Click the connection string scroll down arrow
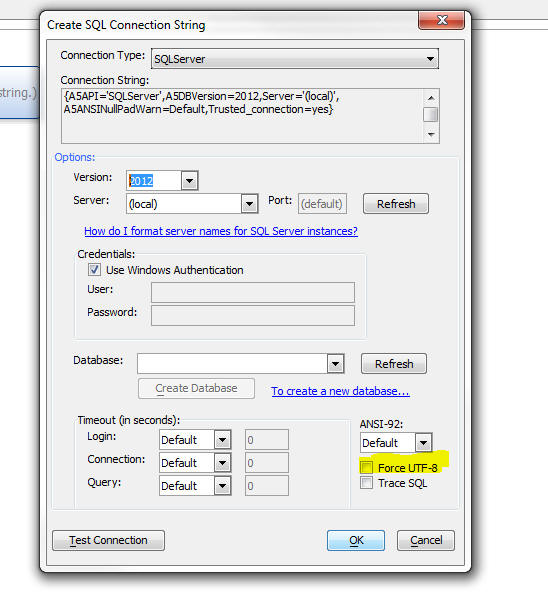The image size is (548, 610). point(431,134)
